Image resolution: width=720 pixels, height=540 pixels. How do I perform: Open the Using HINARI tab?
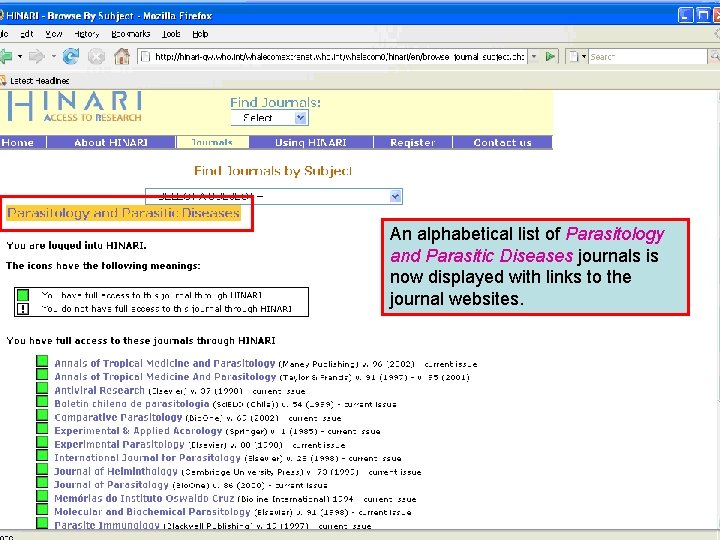tap(311, 142)
